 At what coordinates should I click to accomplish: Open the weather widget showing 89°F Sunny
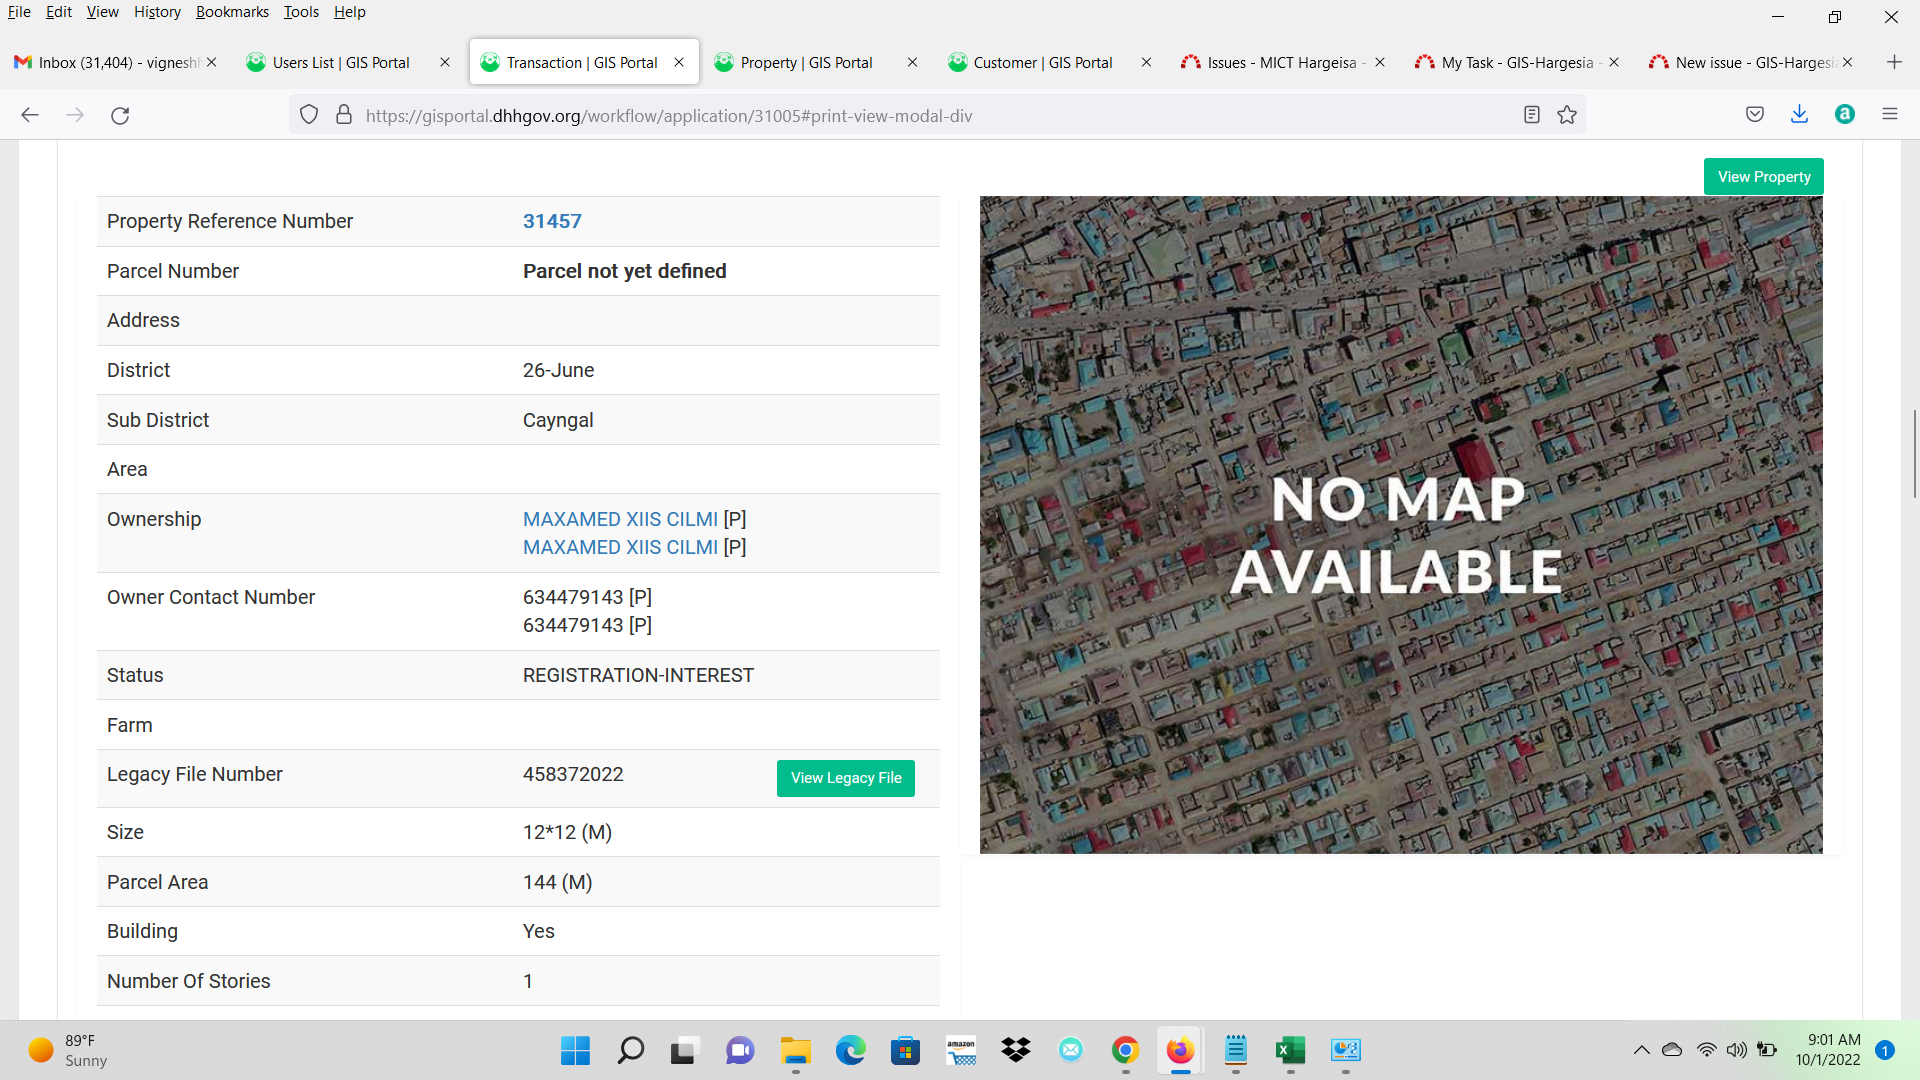coord(68,1050)
